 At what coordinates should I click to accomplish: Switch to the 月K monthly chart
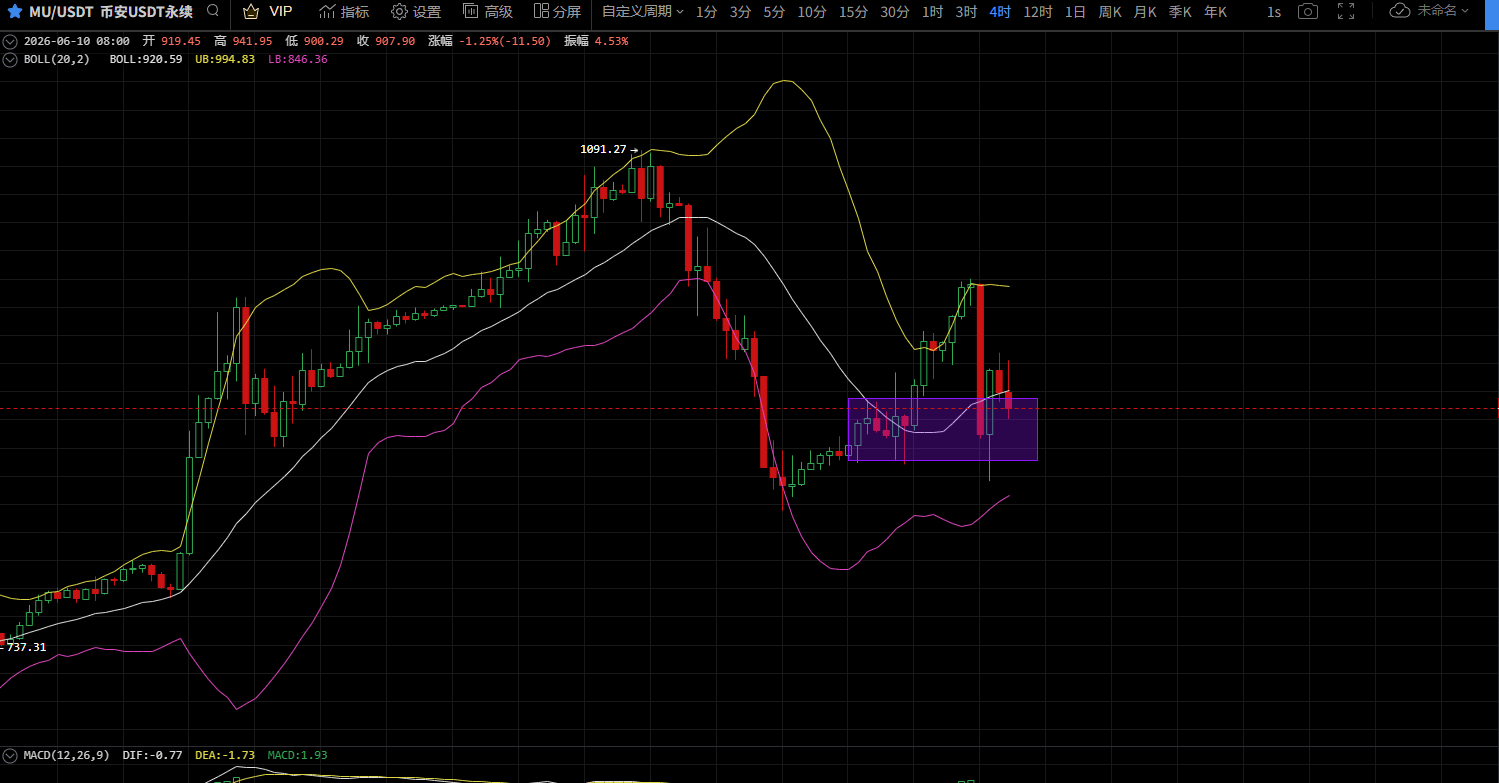1145,11
